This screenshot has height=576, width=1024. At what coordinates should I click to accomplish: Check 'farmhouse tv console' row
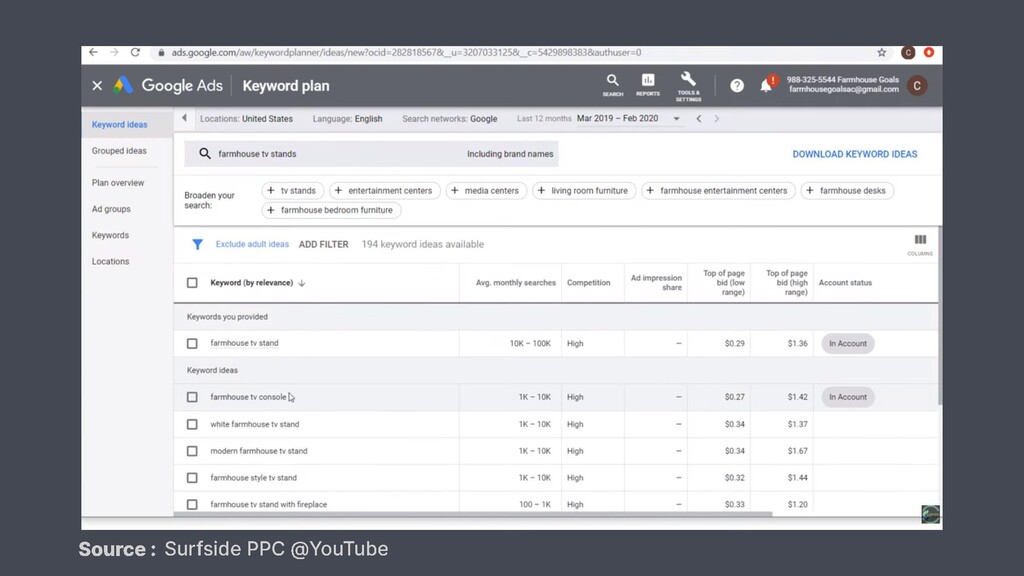[192, 397]
